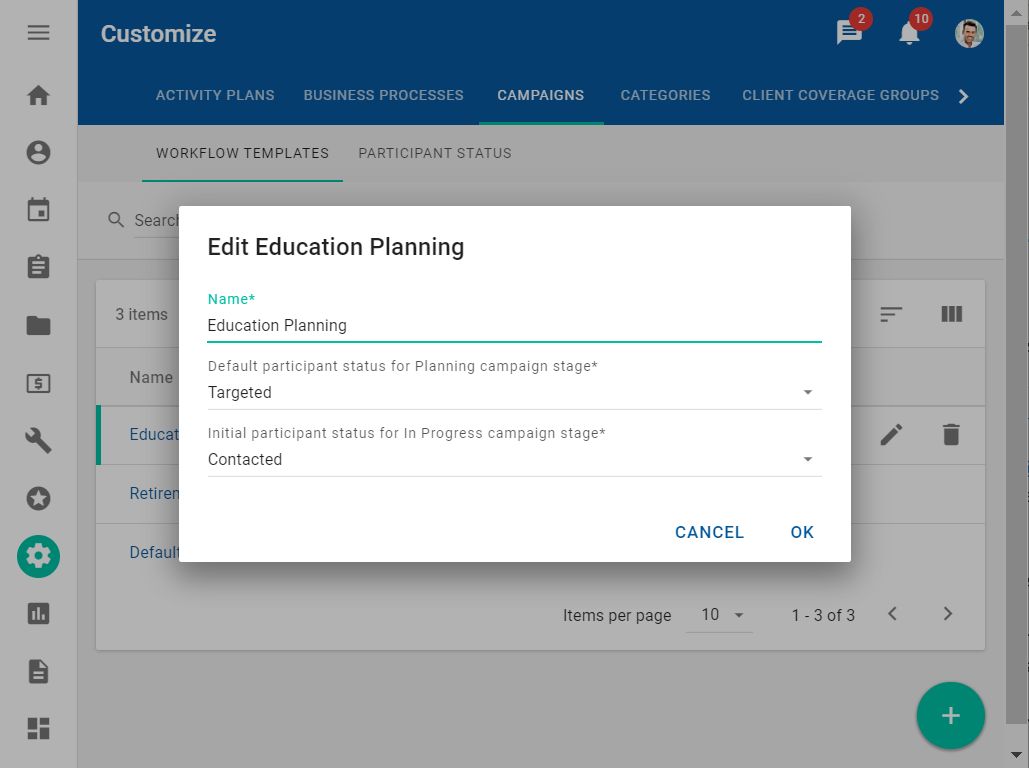This screenshot has width=1029, height=768.
Task: Open the notifications bell icon
Action: [x=909, y=33]
